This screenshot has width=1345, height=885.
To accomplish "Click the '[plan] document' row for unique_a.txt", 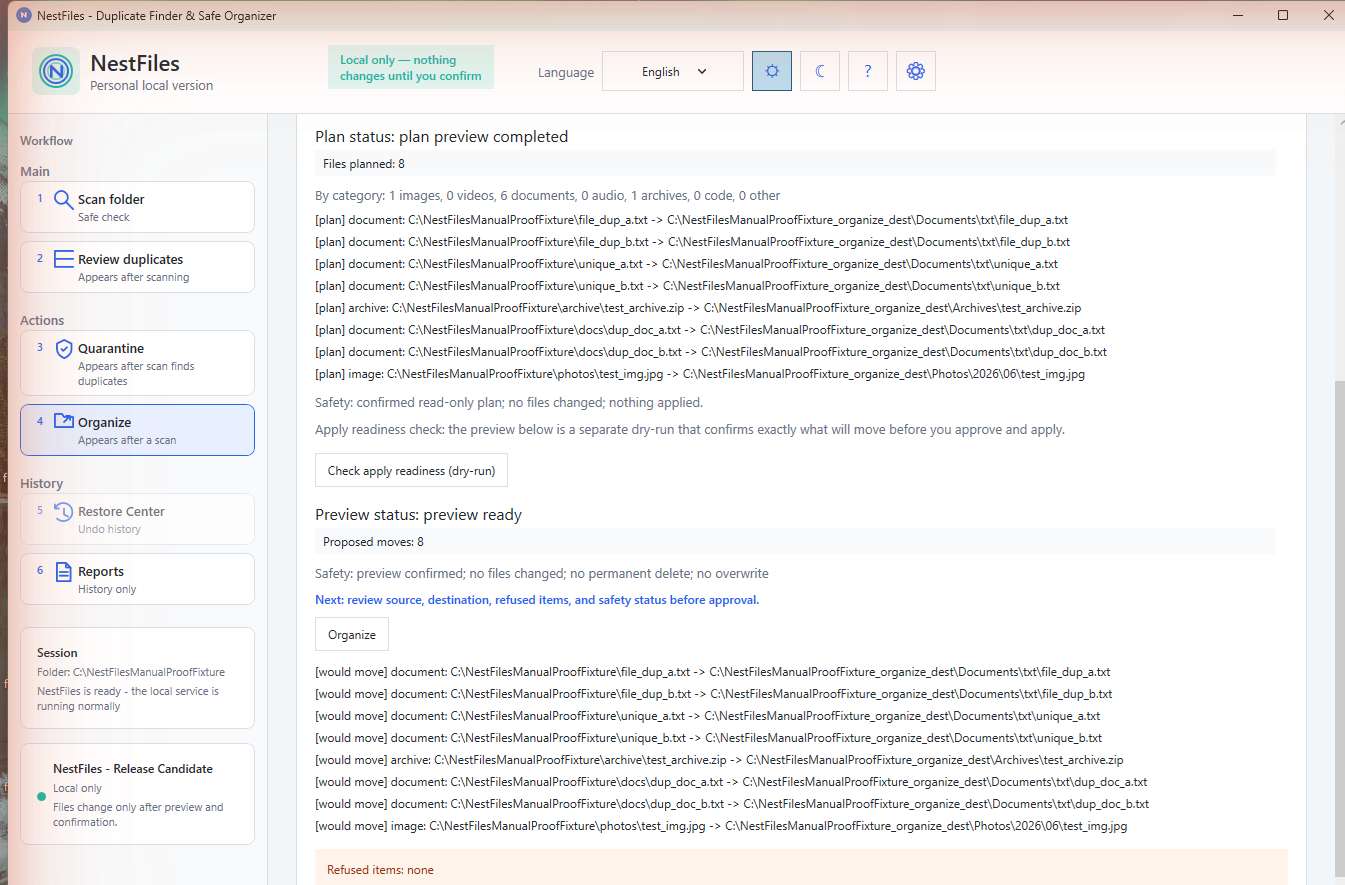I will [686, 264].
